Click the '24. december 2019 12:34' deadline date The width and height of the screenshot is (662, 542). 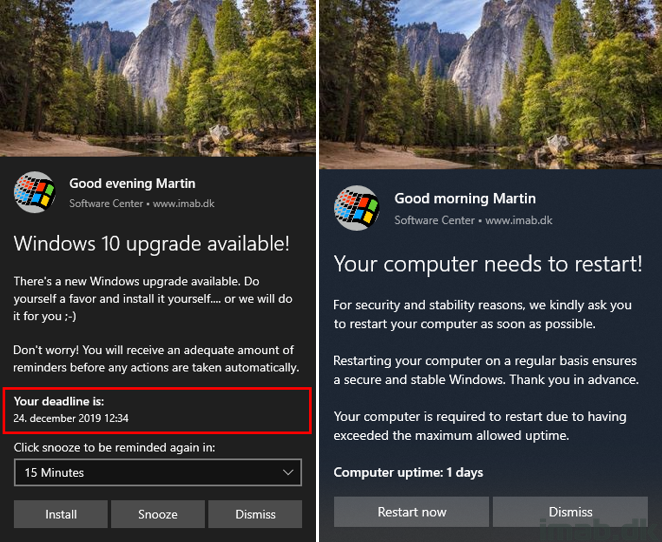[x=71, y=418]
